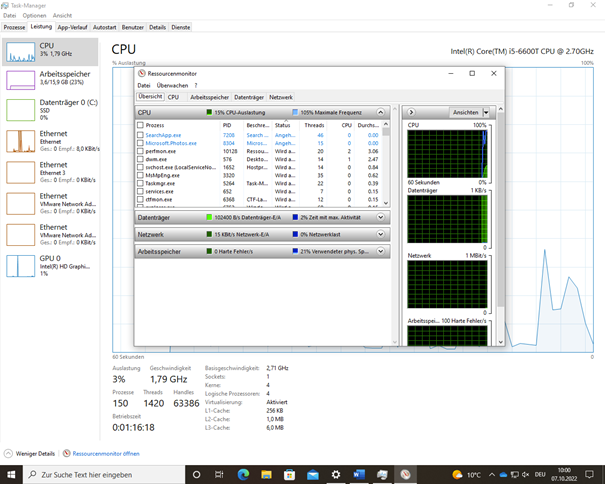Click the Task-Manager title bar icon
This screenshot has width=605, height=484.
5,5
